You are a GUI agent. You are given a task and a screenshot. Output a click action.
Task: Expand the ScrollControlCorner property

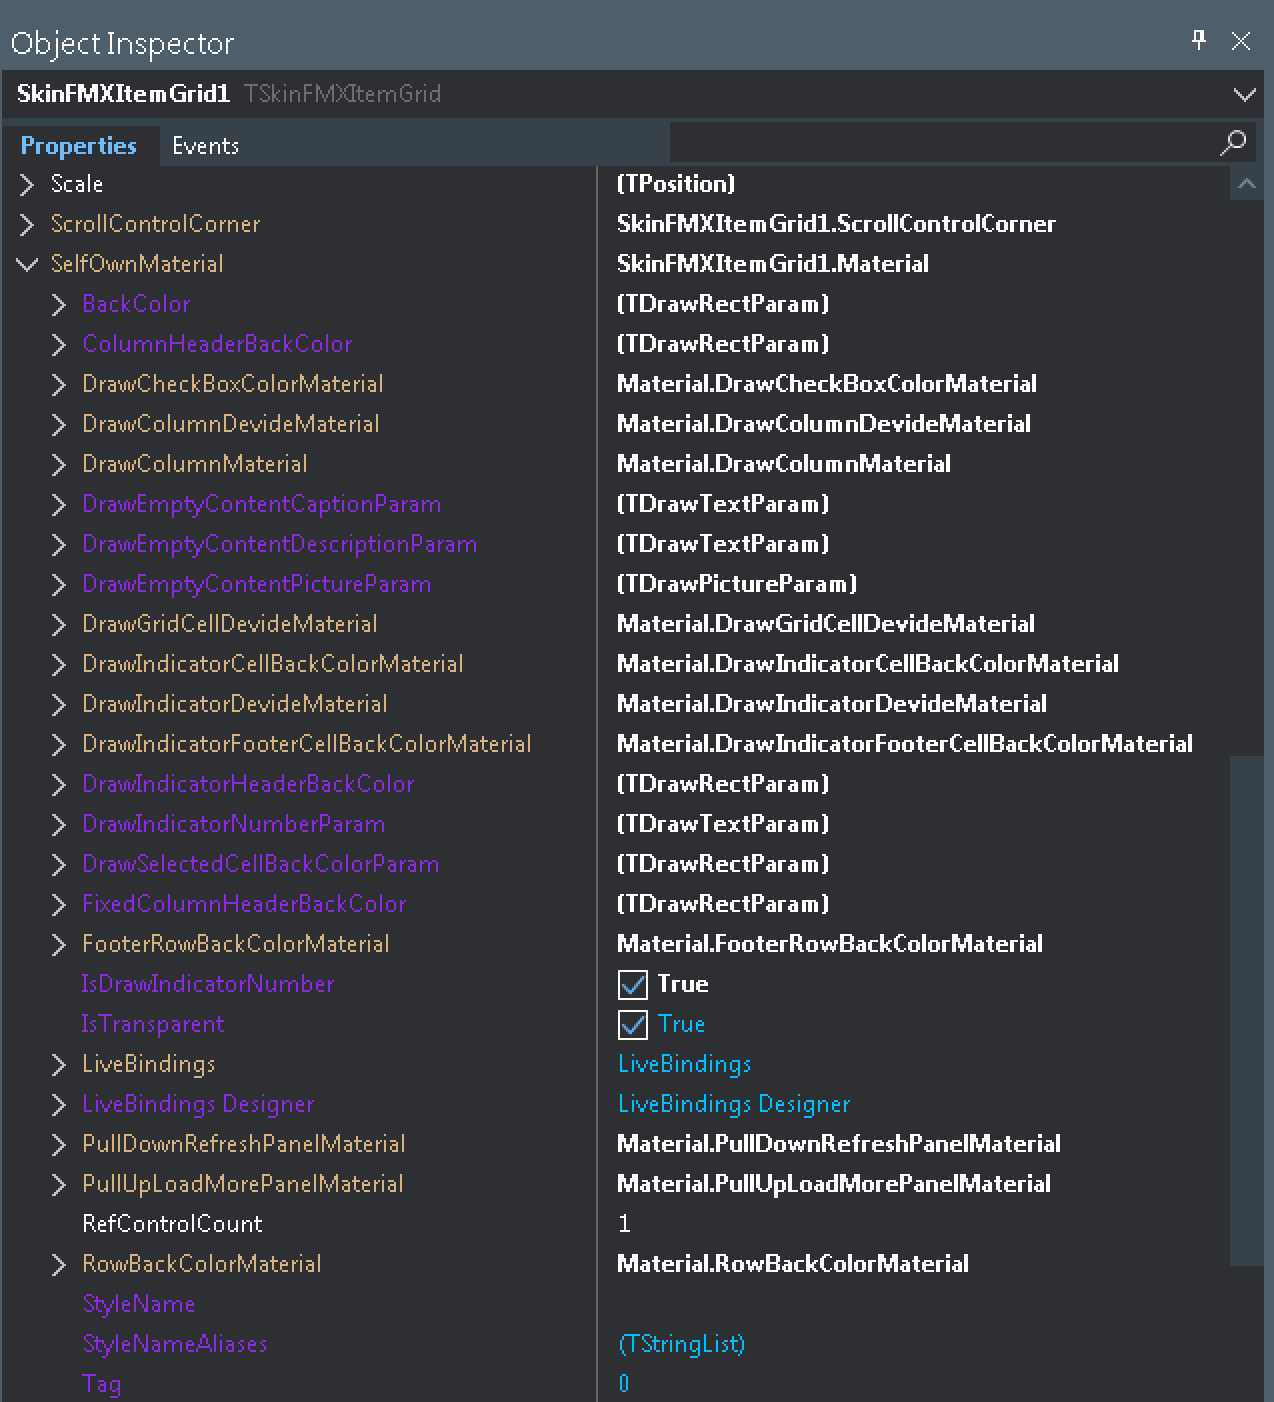[27, 224]
